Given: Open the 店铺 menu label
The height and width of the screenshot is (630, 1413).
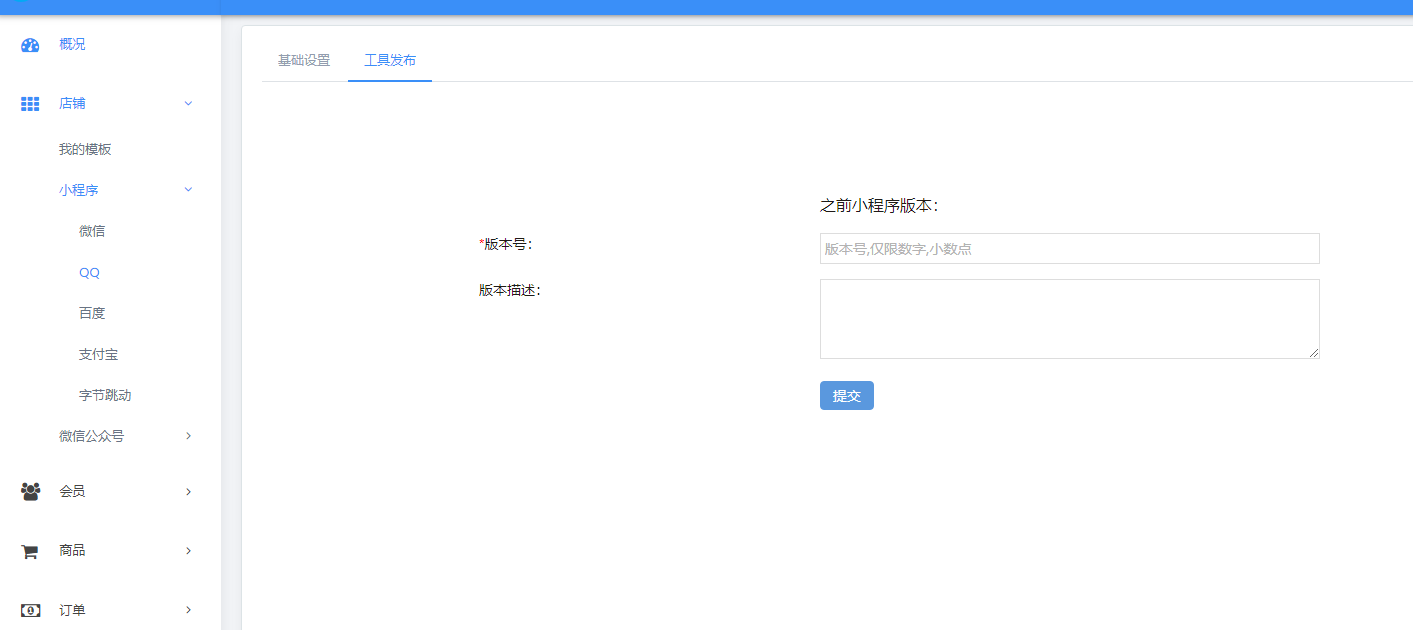Looking at the screenshot, I should (x=72, y=103).
